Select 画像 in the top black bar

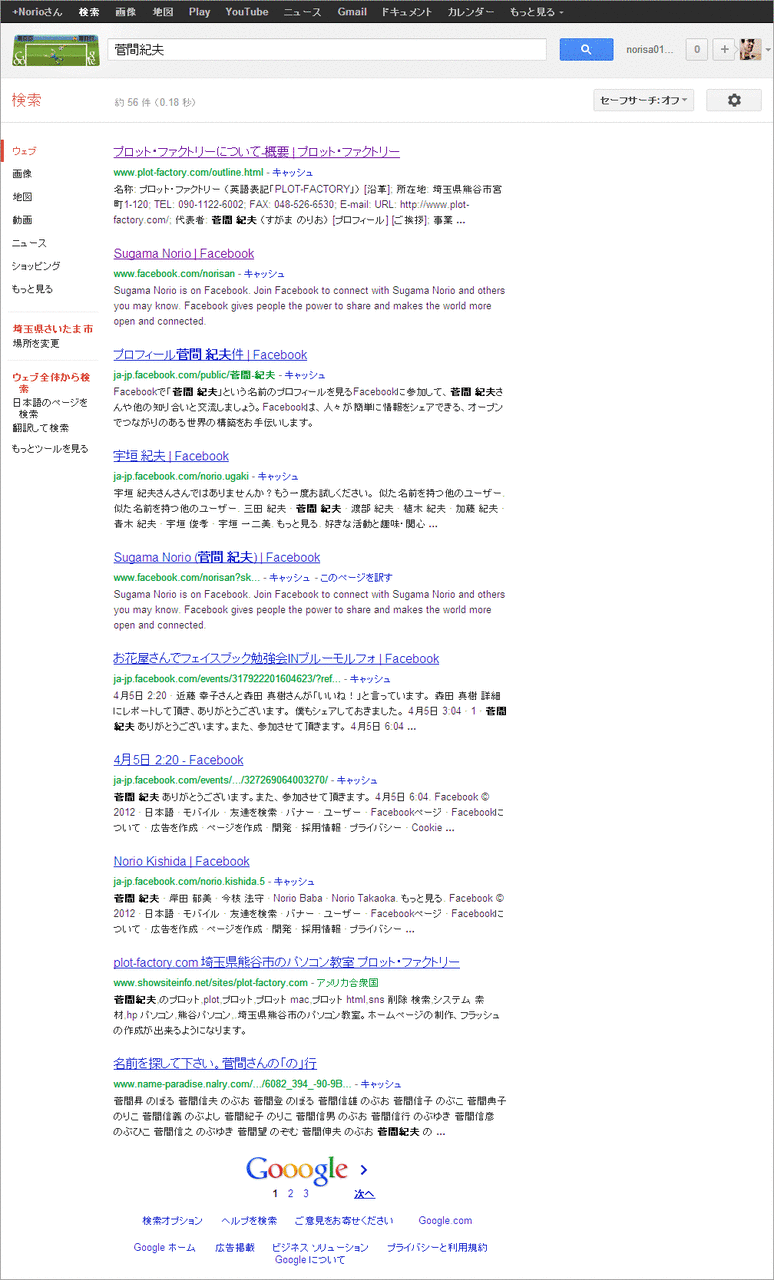coord(125,12)
